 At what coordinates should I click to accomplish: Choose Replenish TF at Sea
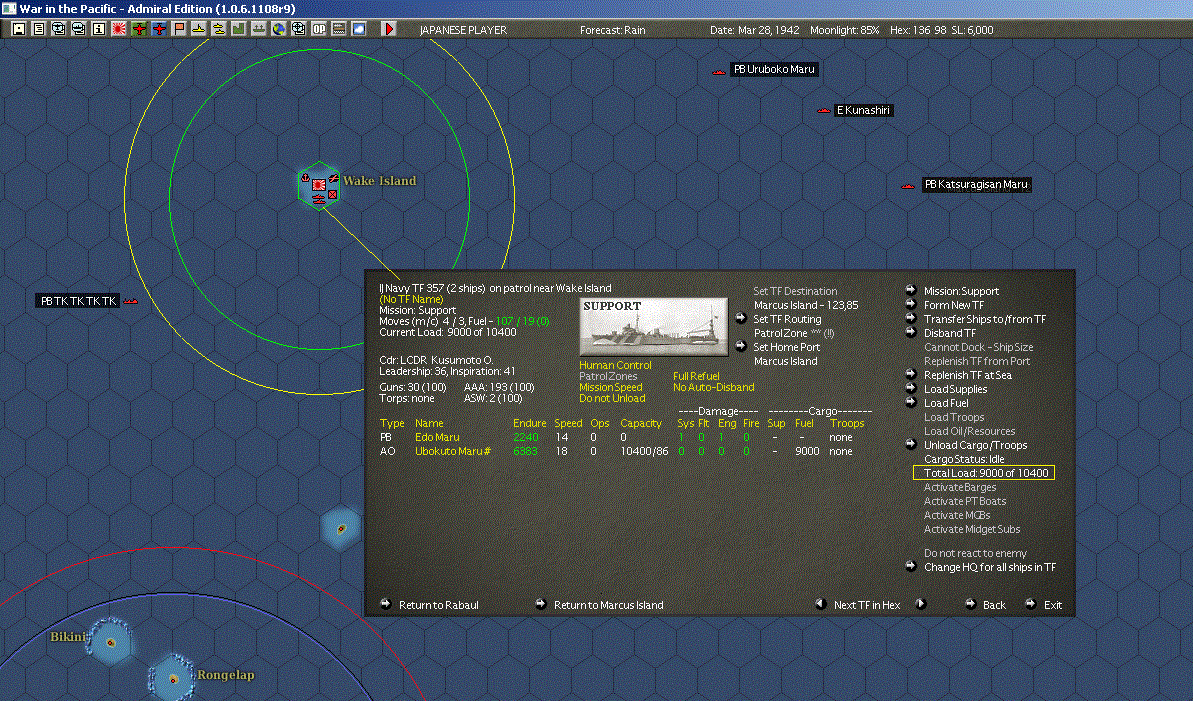pyautogui.click(x=968, y=375)
